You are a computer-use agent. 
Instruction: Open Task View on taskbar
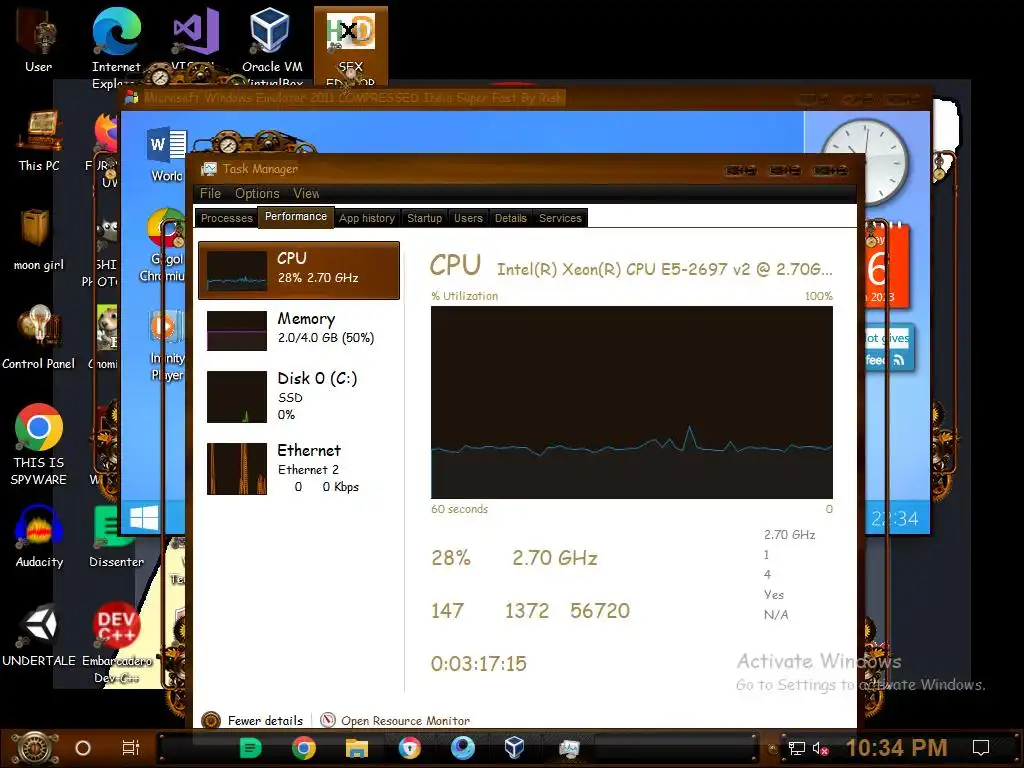(131, 748)
